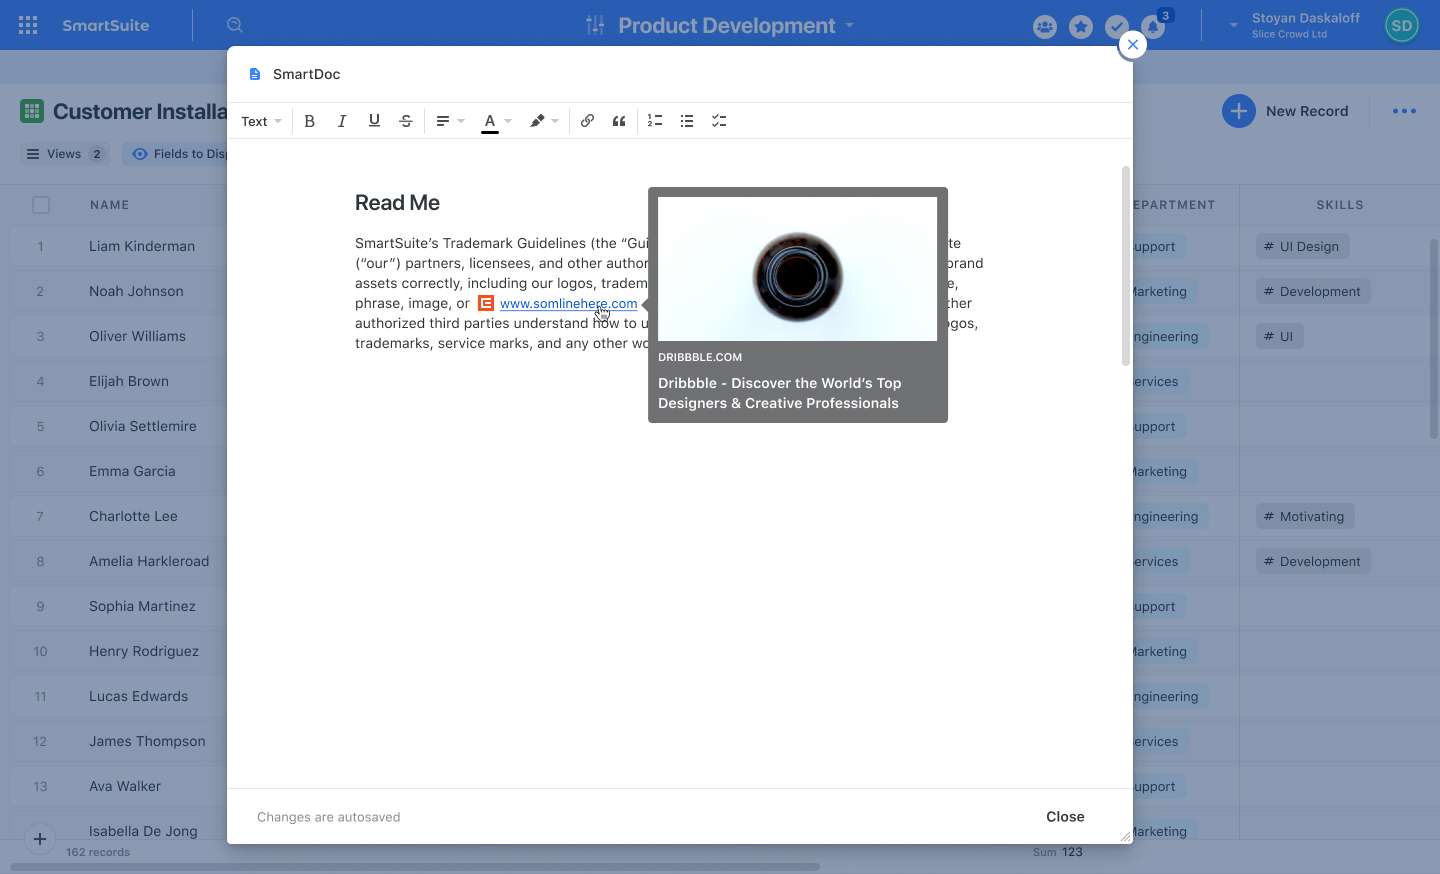The image size is (1440, 874).
Task: Select the Emma Garcia record
Action: pyautogui.click(x=132, y=471)
